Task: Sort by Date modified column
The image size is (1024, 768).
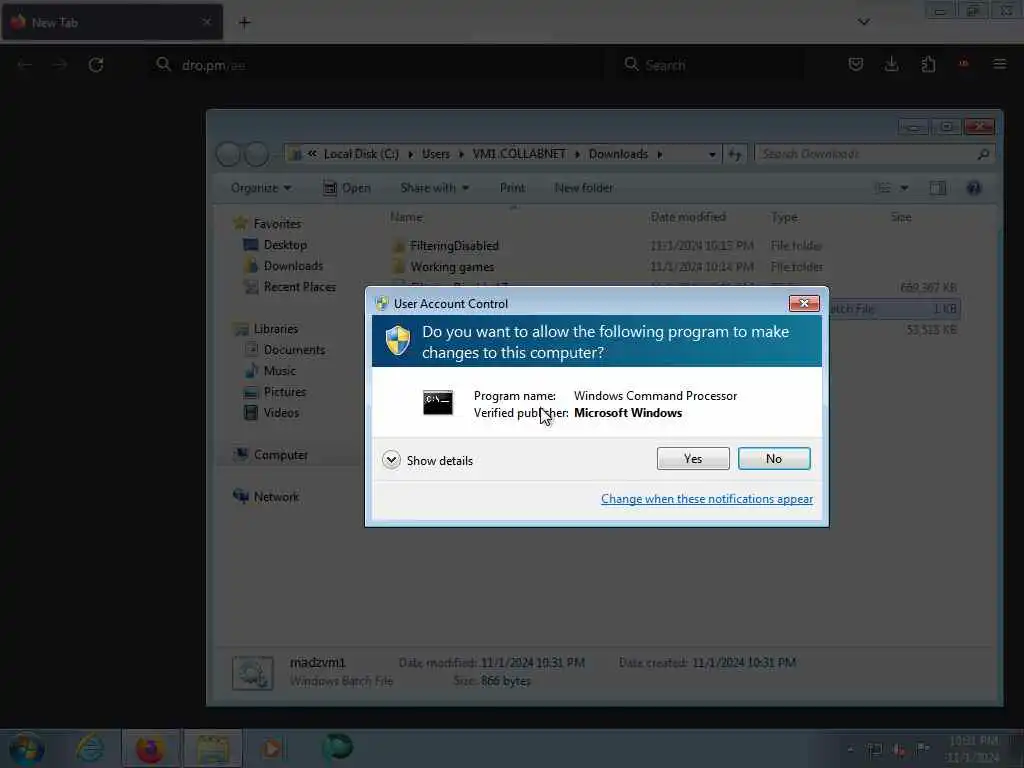Action: (x=688, y=217)
